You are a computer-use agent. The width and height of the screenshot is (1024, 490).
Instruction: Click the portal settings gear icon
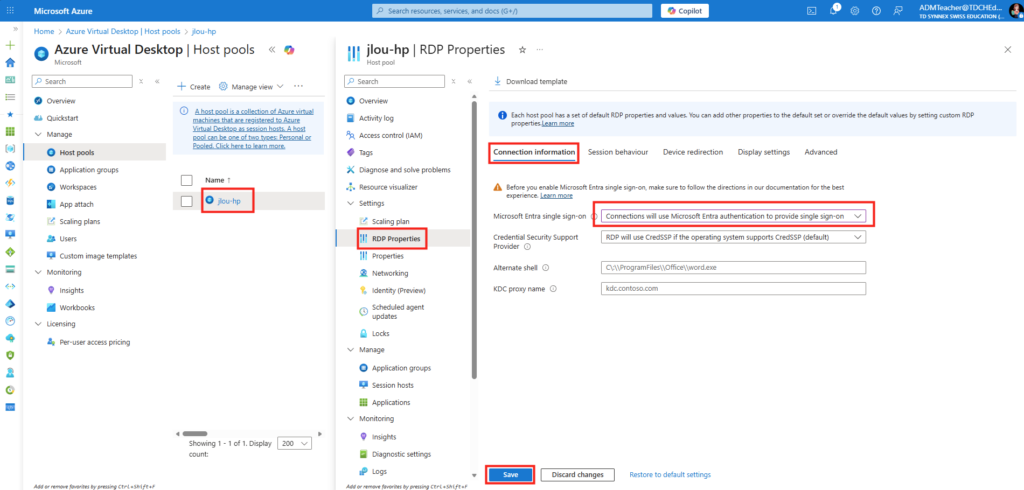(x=855, y=11)
